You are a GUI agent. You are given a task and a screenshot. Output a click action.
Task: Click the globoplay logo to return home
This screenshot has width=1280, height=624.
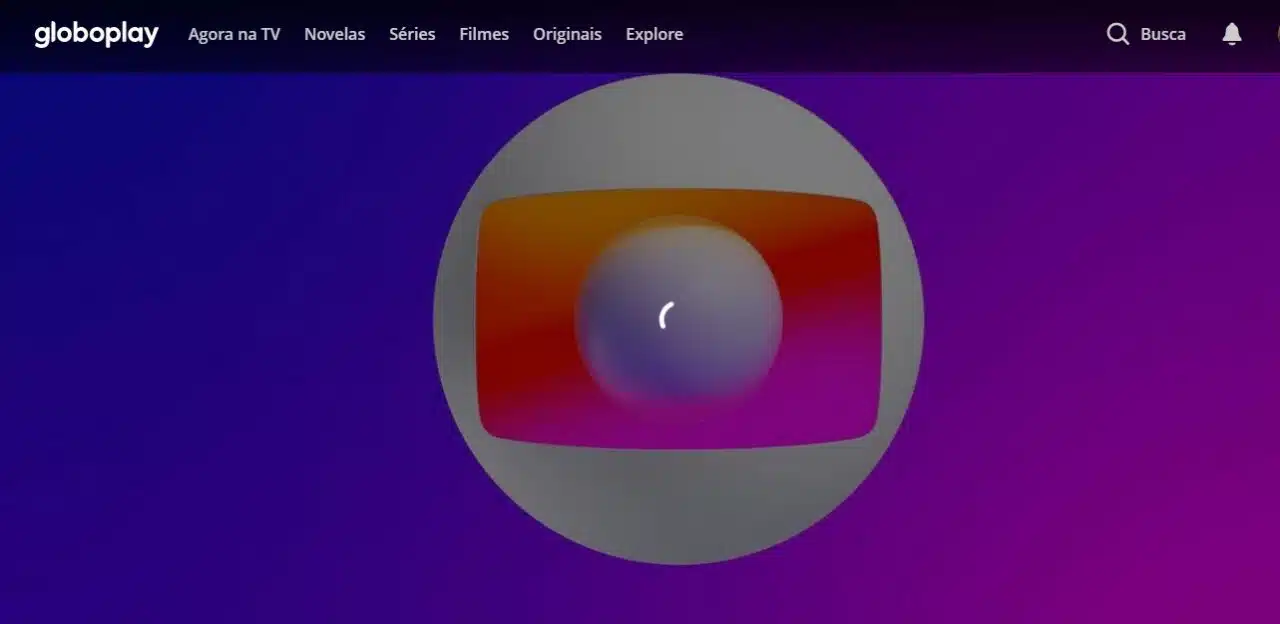pos(95,33)
